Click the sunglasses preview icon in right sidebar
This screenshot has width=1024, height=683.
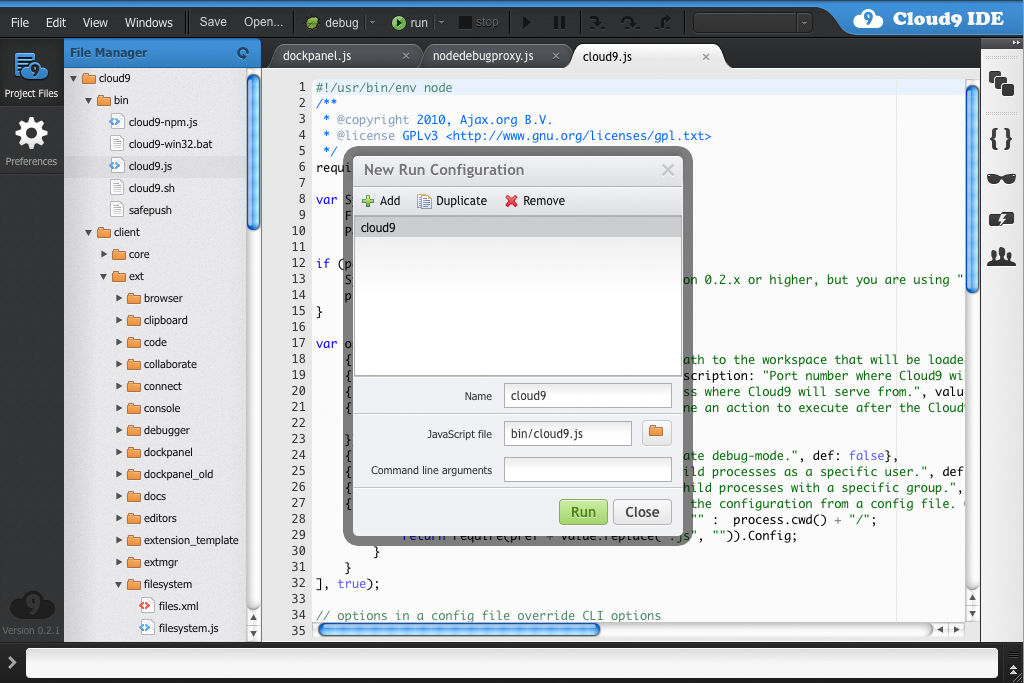coord(1001,179)
